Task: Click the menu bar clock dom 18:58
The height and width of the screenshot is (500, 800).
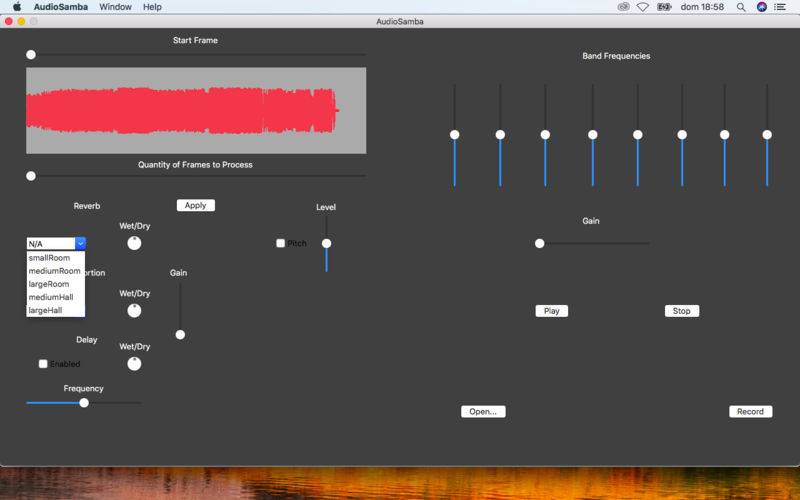Action: click(702, 7)
